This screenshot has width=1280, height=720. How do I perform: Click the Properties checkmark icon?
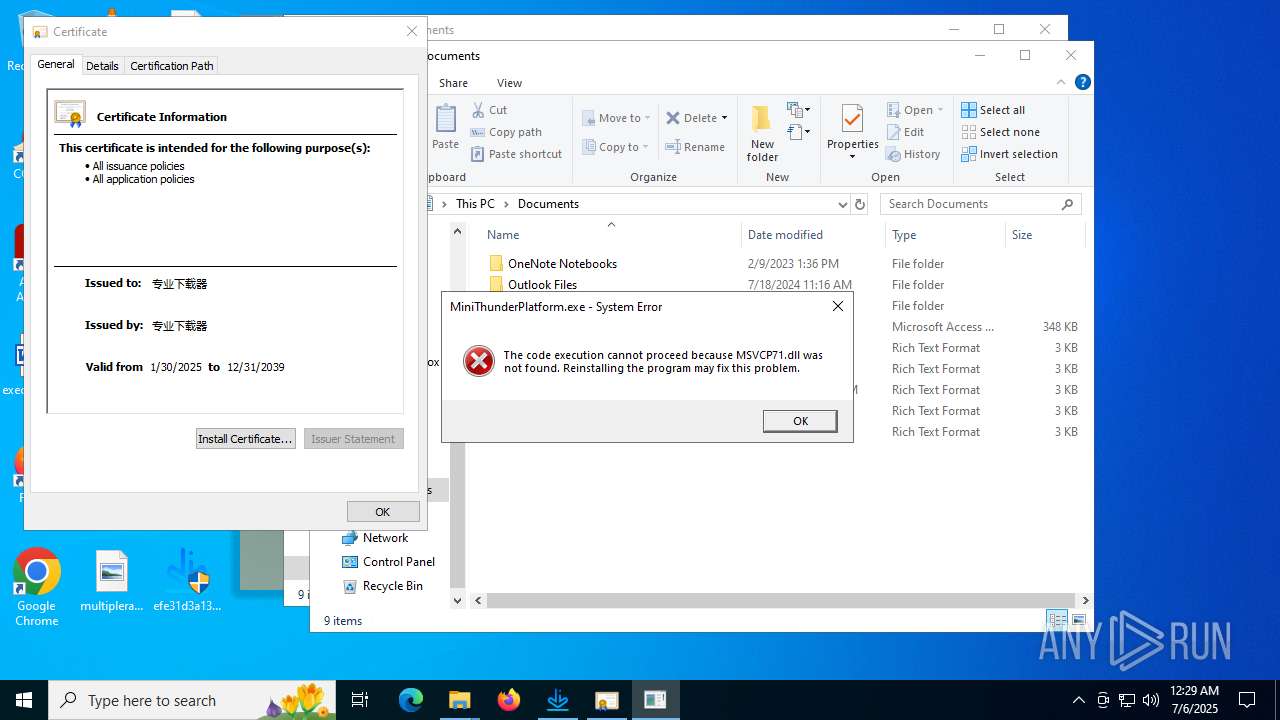click(852, 119)
